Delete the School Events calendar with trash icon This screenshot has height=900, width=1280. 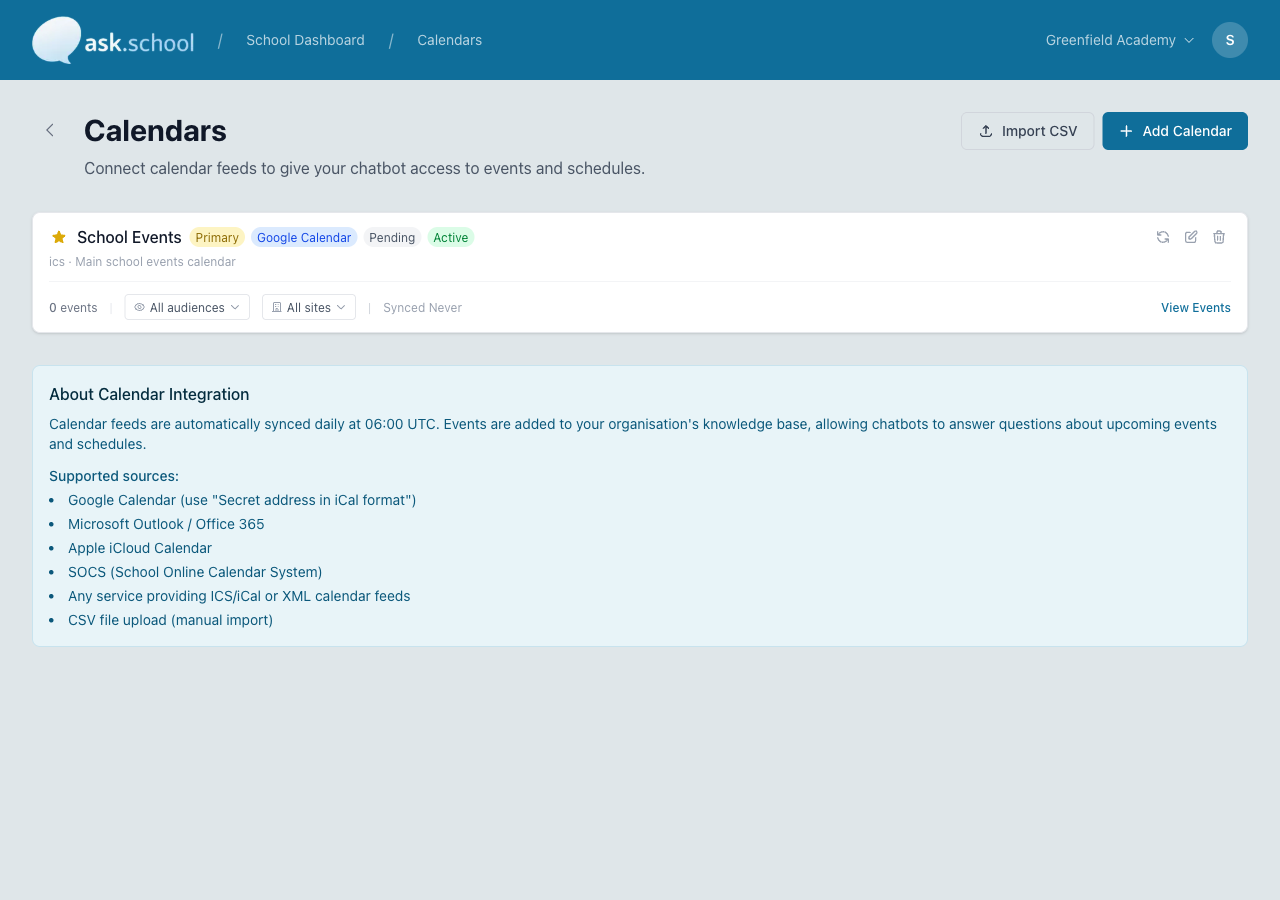(1219, 237)
